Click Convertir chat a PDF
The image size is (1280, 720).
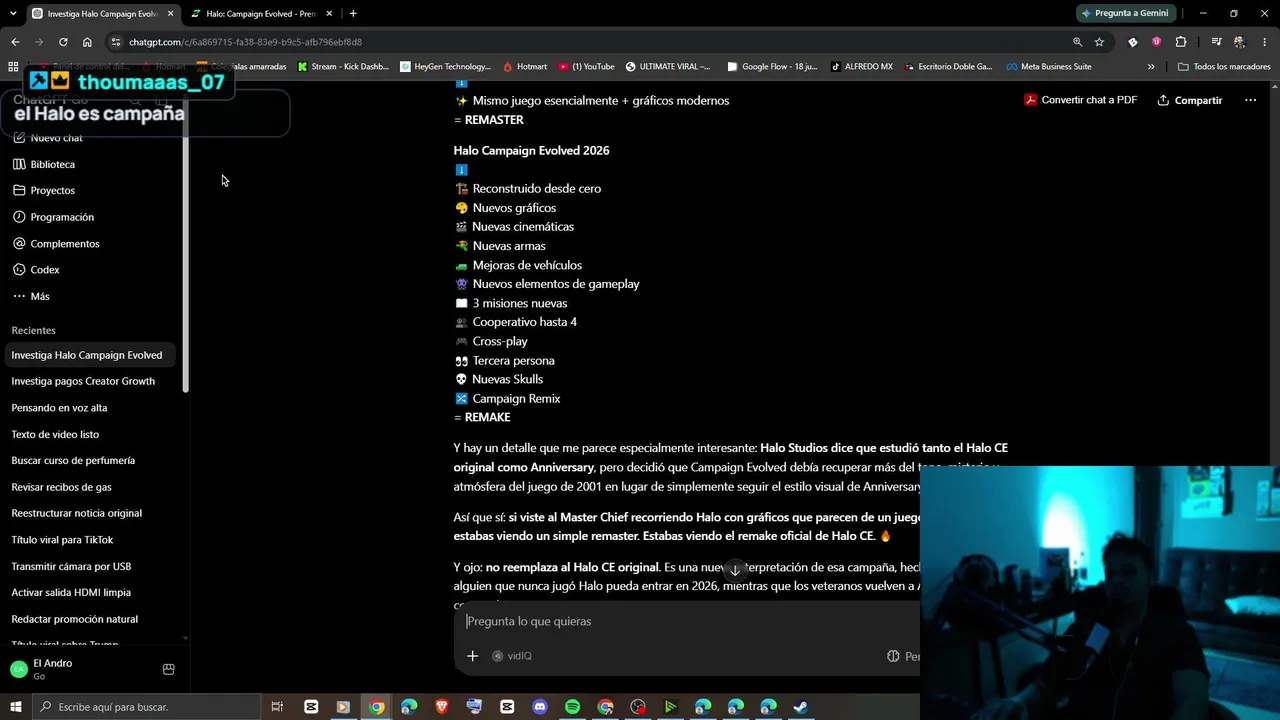coord(1080,100)
